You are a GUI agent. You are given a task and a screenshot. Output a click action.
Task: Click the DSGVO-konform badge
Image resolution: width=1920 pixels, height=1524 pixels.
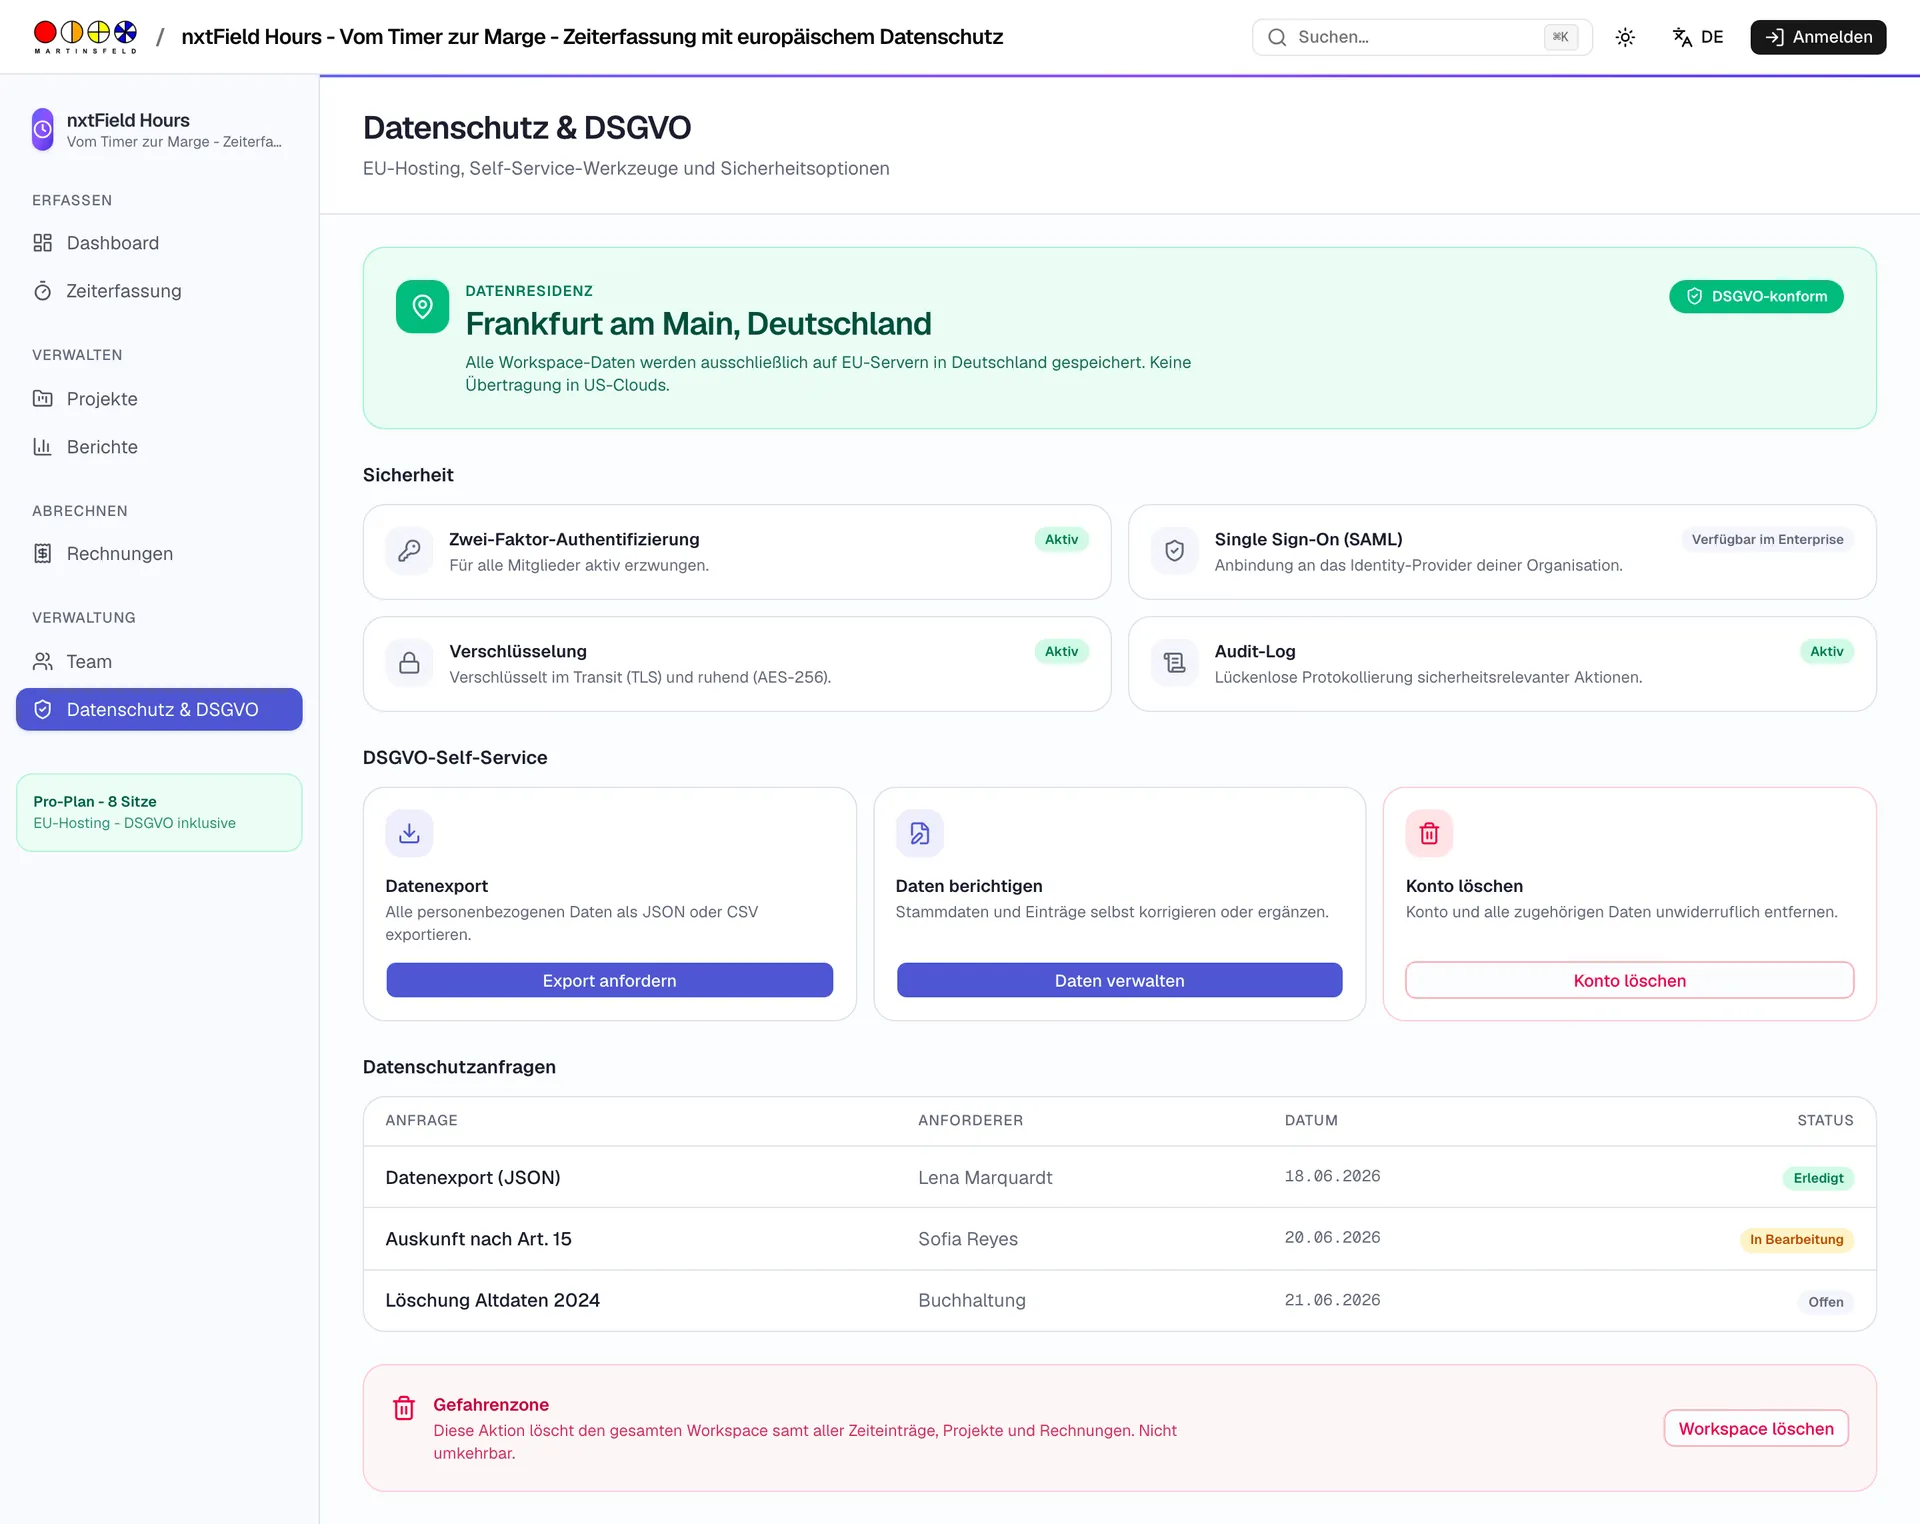click(1756, 296)
